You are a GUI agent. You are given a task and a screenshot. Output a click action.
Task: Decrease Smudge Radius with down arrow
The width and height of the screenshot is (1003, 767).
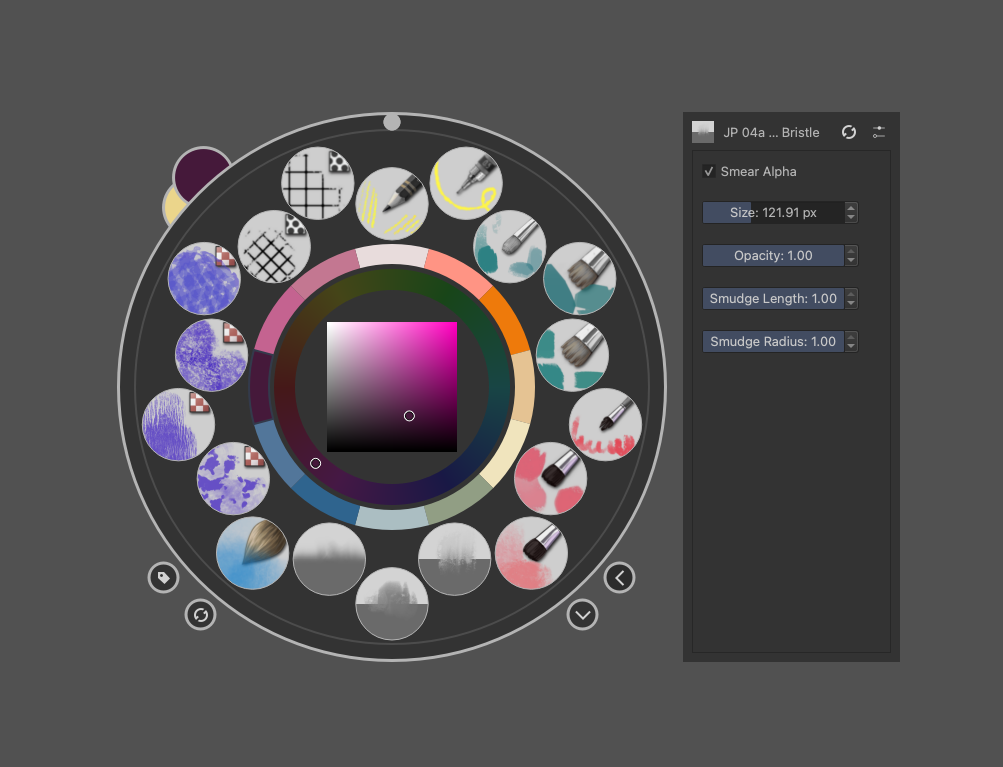tap(851, 346)
